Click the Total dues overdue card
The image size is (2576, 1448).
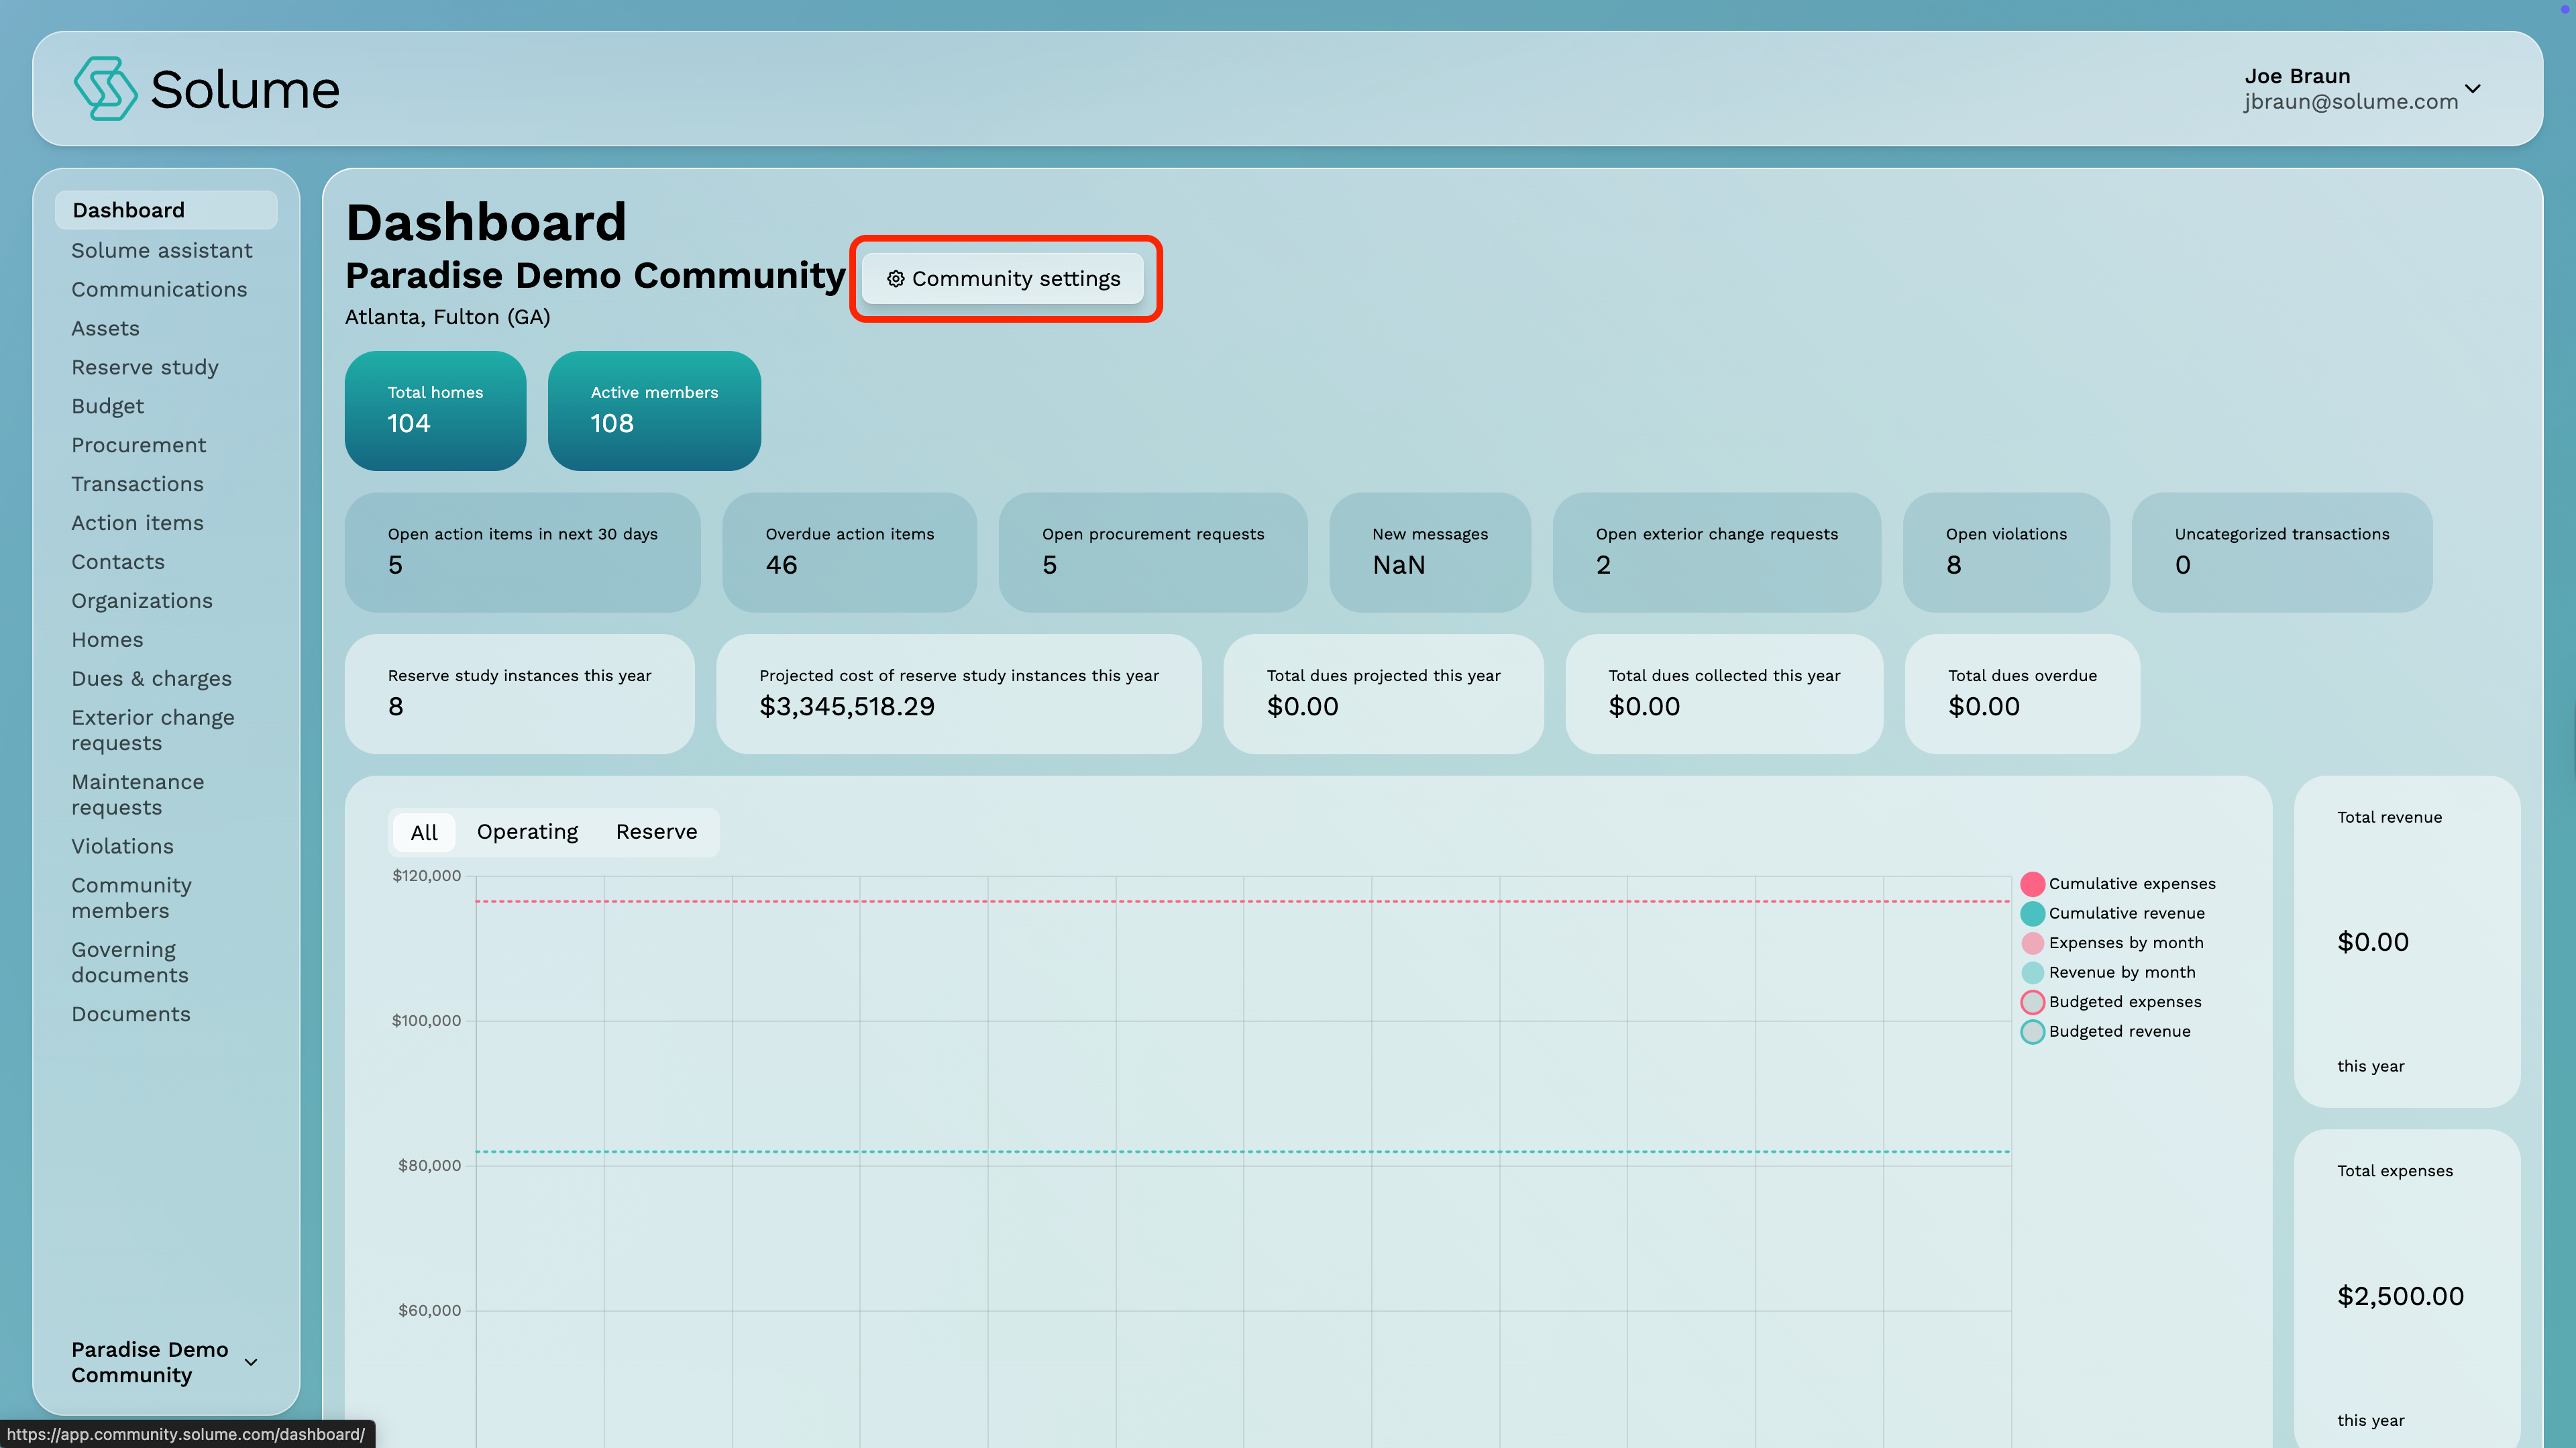[2022, 694]
